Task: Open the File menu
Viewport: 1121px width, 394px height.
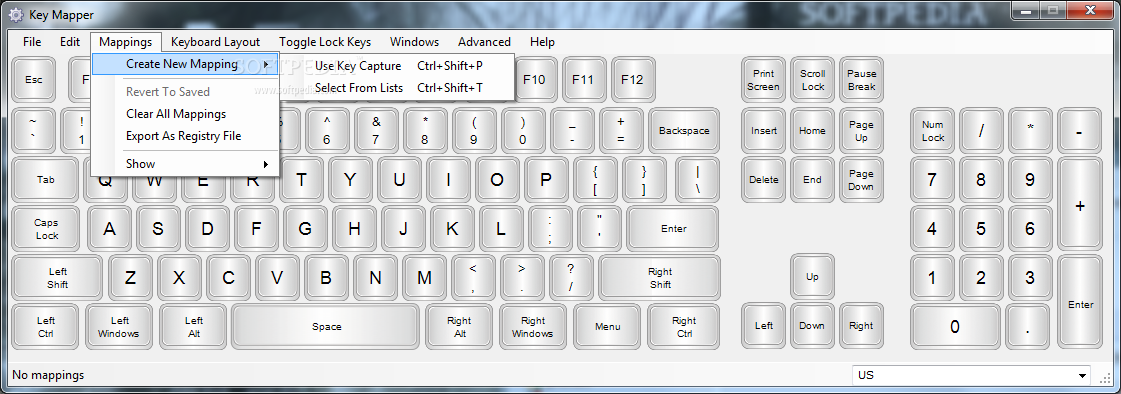Action: (32, 42)
